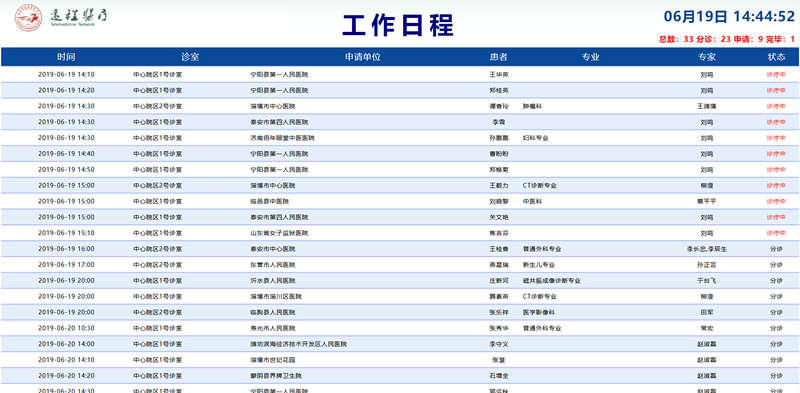Click expert name 于台飞

click(x=707, y=281)
